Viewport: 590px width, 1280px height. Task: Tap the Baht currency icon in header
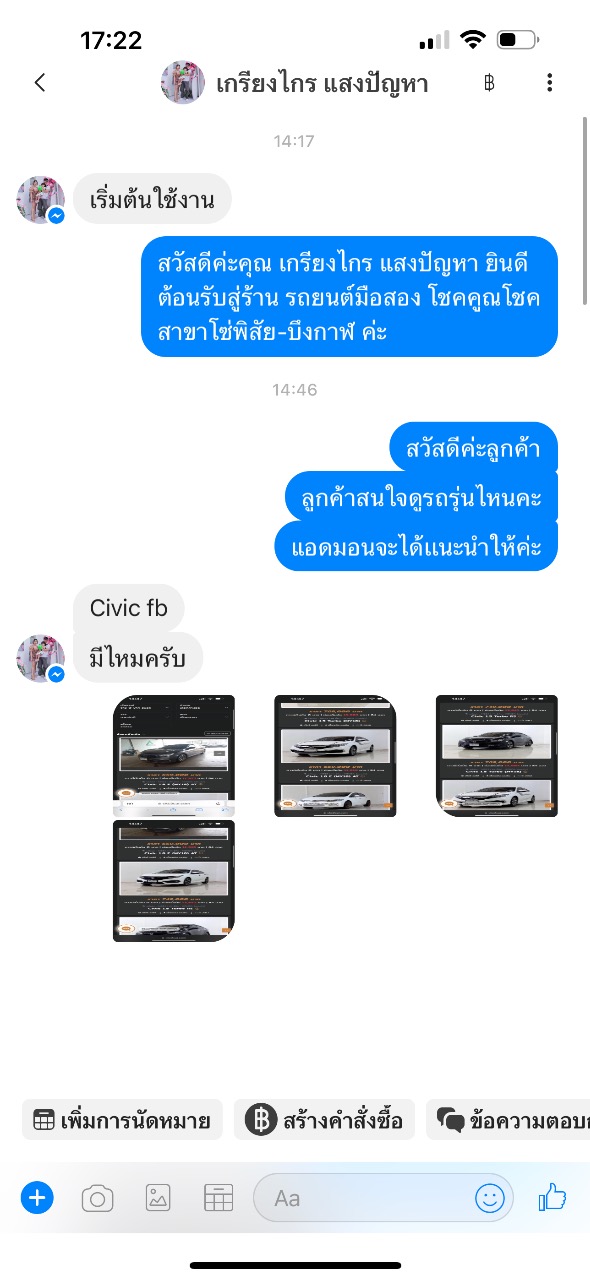(489, 83)
